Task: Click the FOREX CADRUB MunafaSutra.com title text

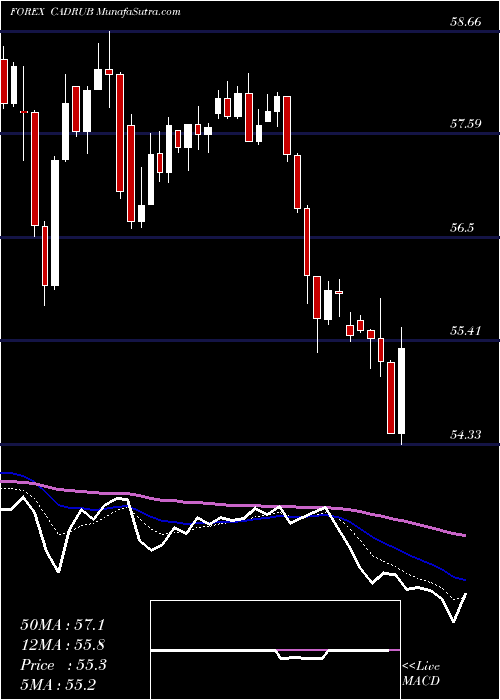Action: (95, 12)
